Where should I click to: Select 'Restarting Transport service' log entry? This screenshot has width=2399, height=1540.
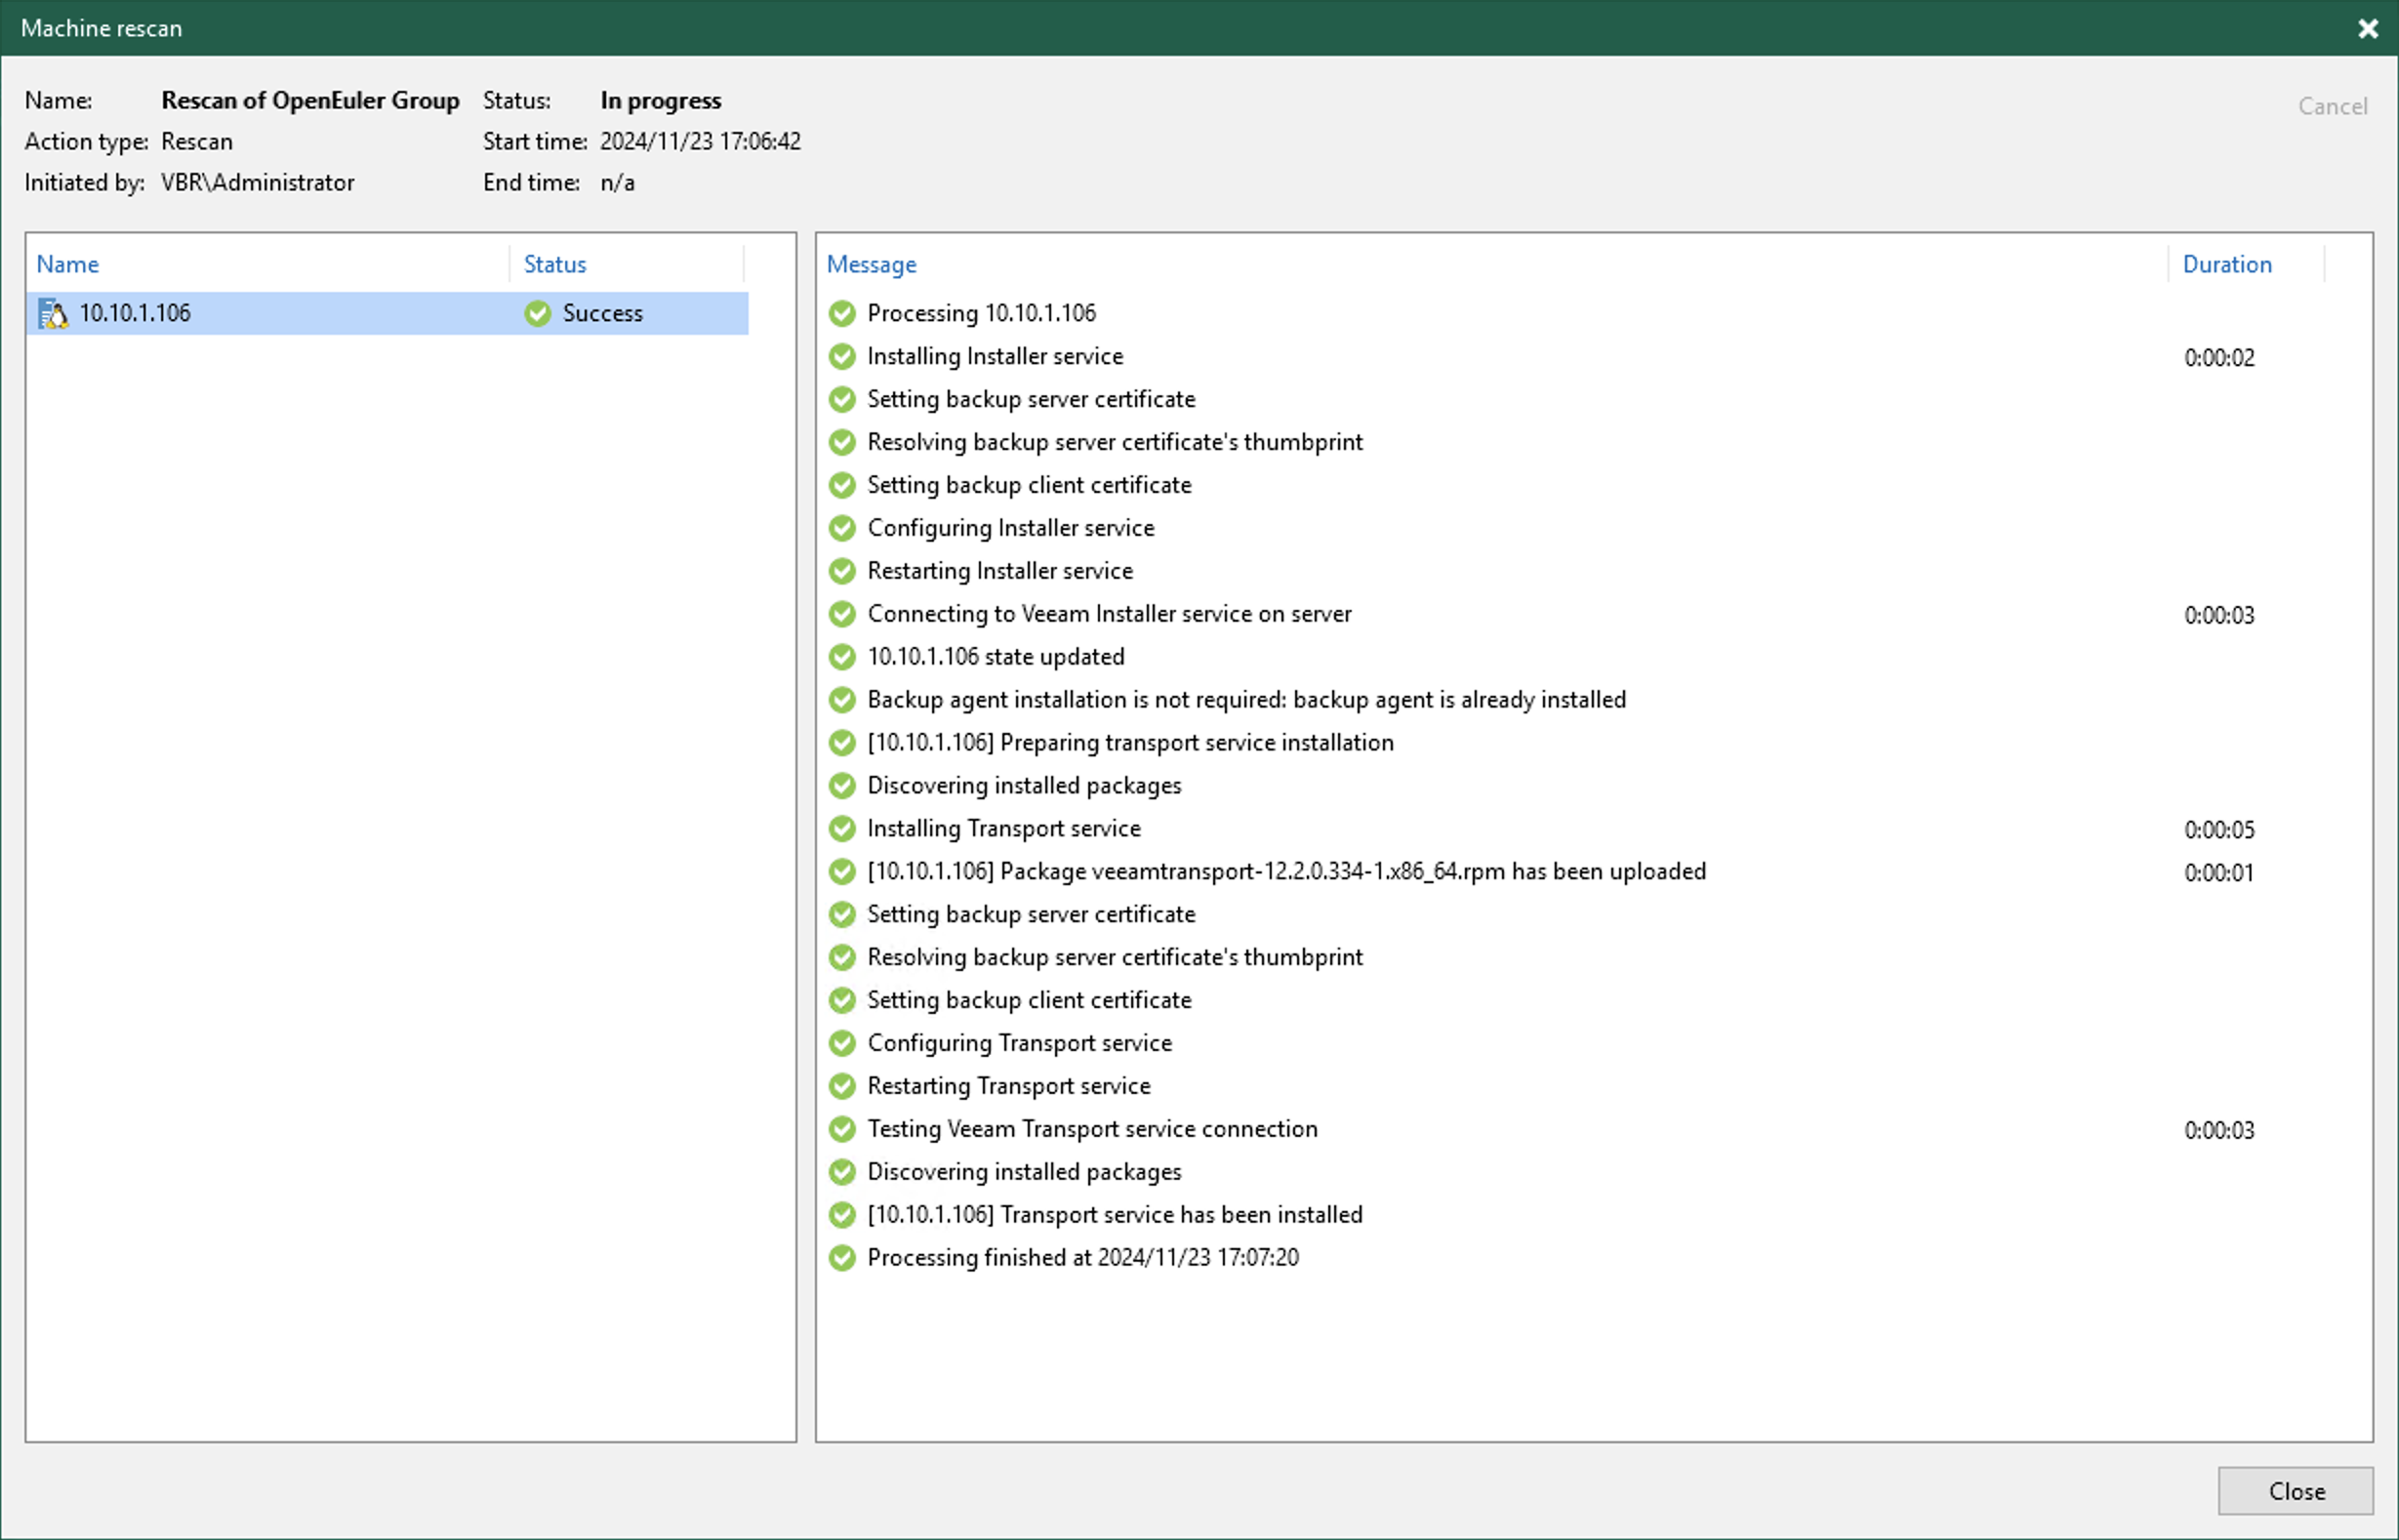(1009, 1086)
